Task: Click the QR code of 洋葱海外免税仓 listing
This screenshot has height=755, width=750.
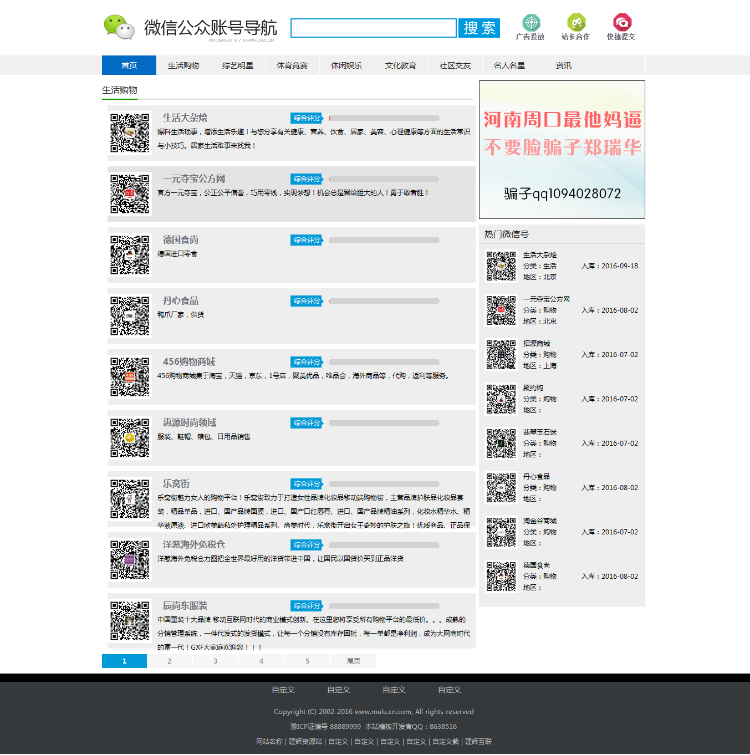Action: click(x=130, y=560)
